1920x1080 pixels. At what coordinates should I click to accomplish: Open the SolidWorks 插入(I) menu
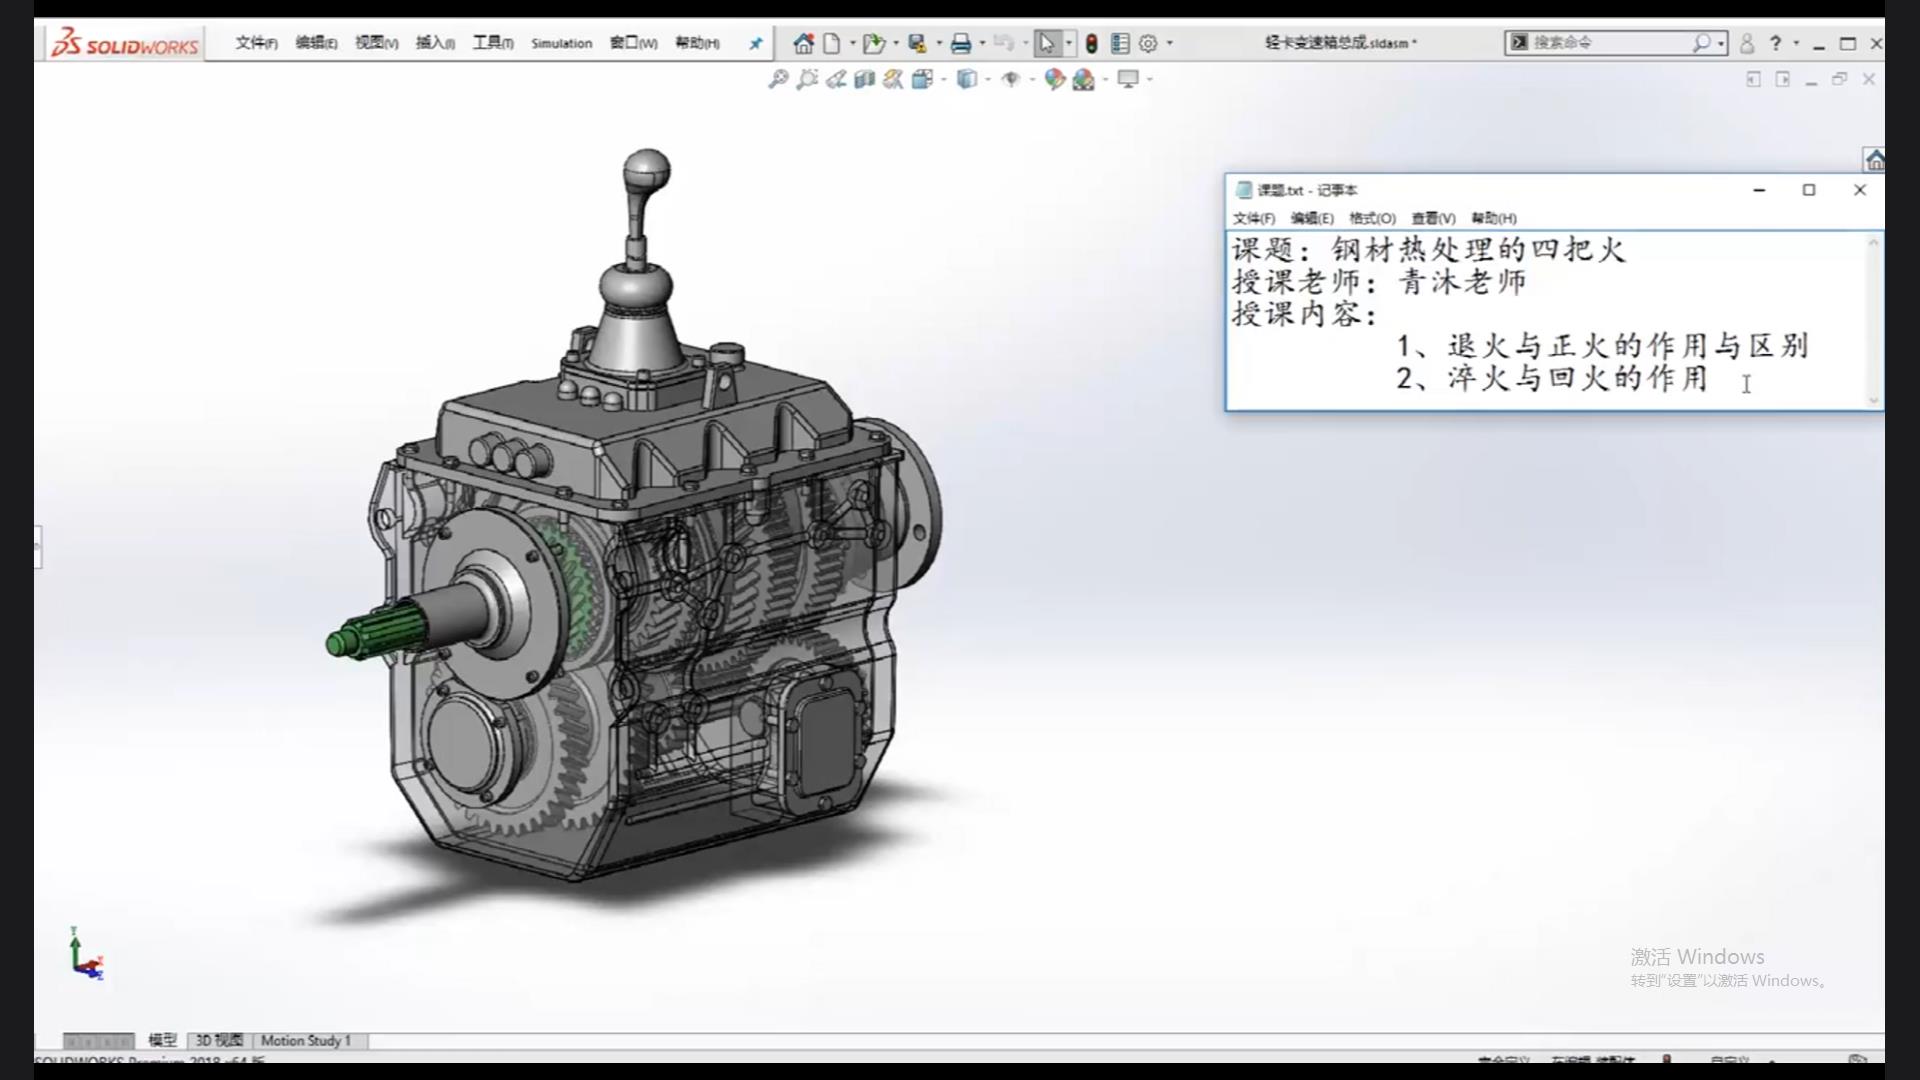(x=435, y=43)
